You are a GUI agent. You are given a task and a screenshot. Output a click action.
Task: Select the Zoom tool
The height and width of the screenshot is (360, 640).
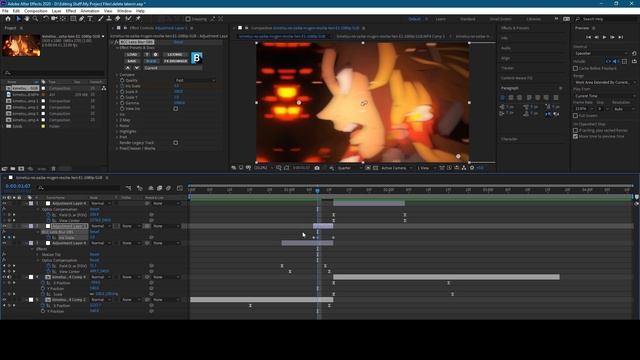[x=36, y=19]
